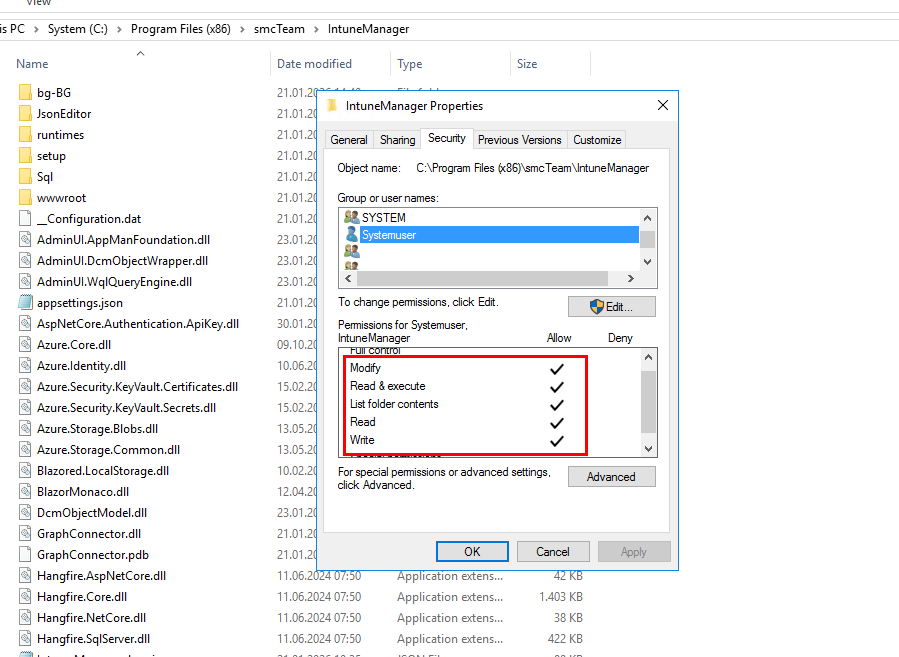Select the Hangfire.Core.dll file icon
This screenshot has height=657, width=899.
point(26,596)
